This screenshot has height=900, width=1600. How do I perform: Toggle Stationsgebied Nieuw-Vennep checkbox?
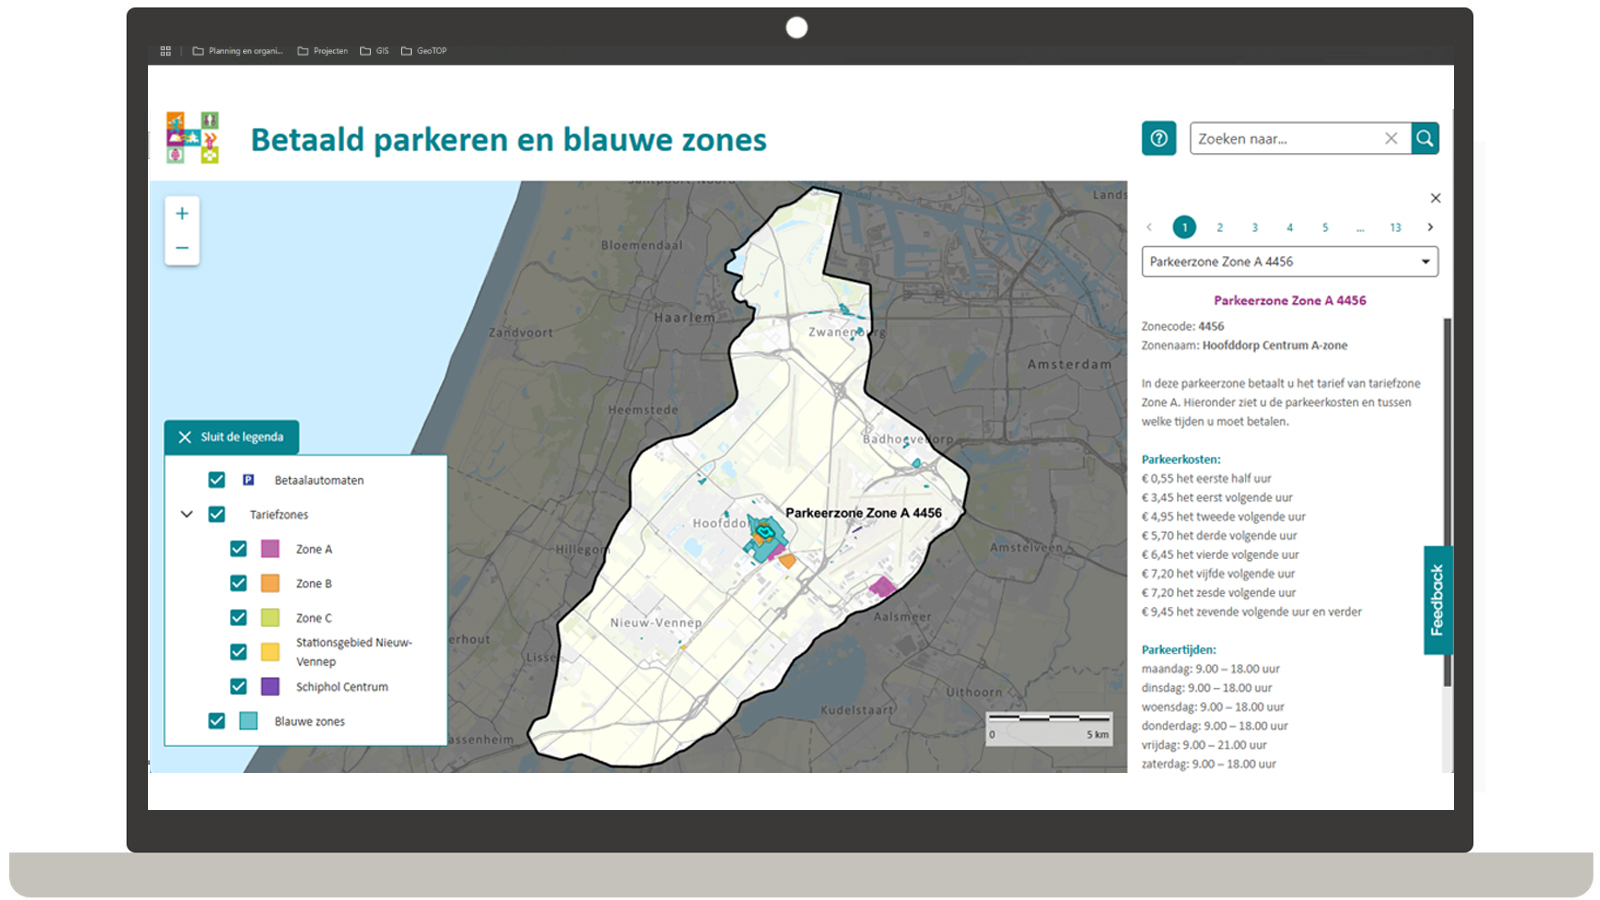point(238,652)
